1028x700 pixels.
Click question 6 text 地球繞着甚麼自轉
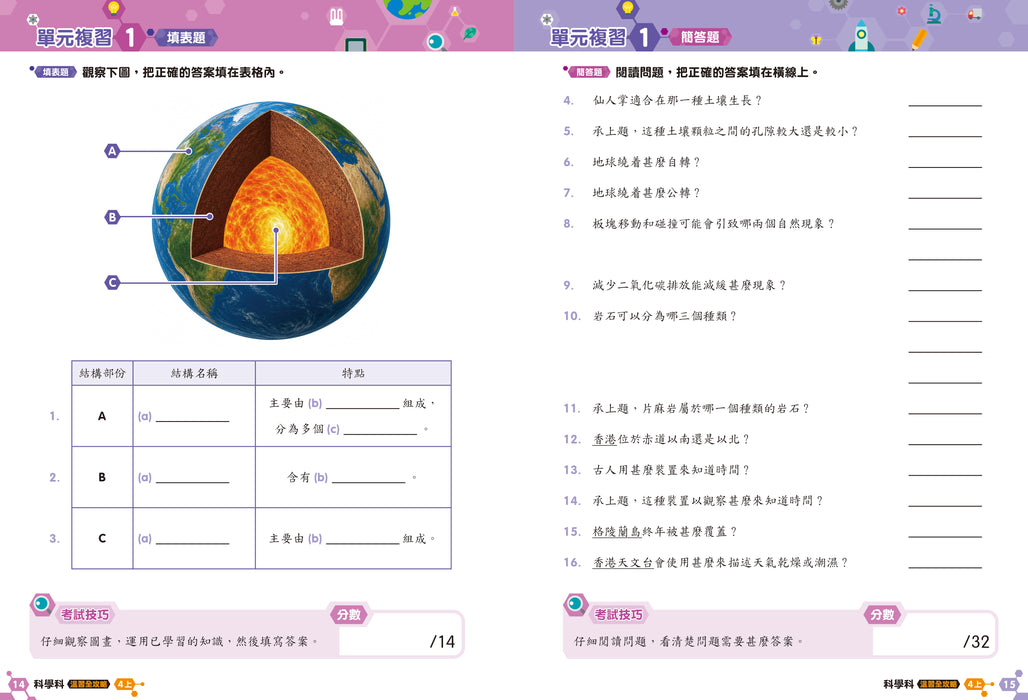coord(646,162)
